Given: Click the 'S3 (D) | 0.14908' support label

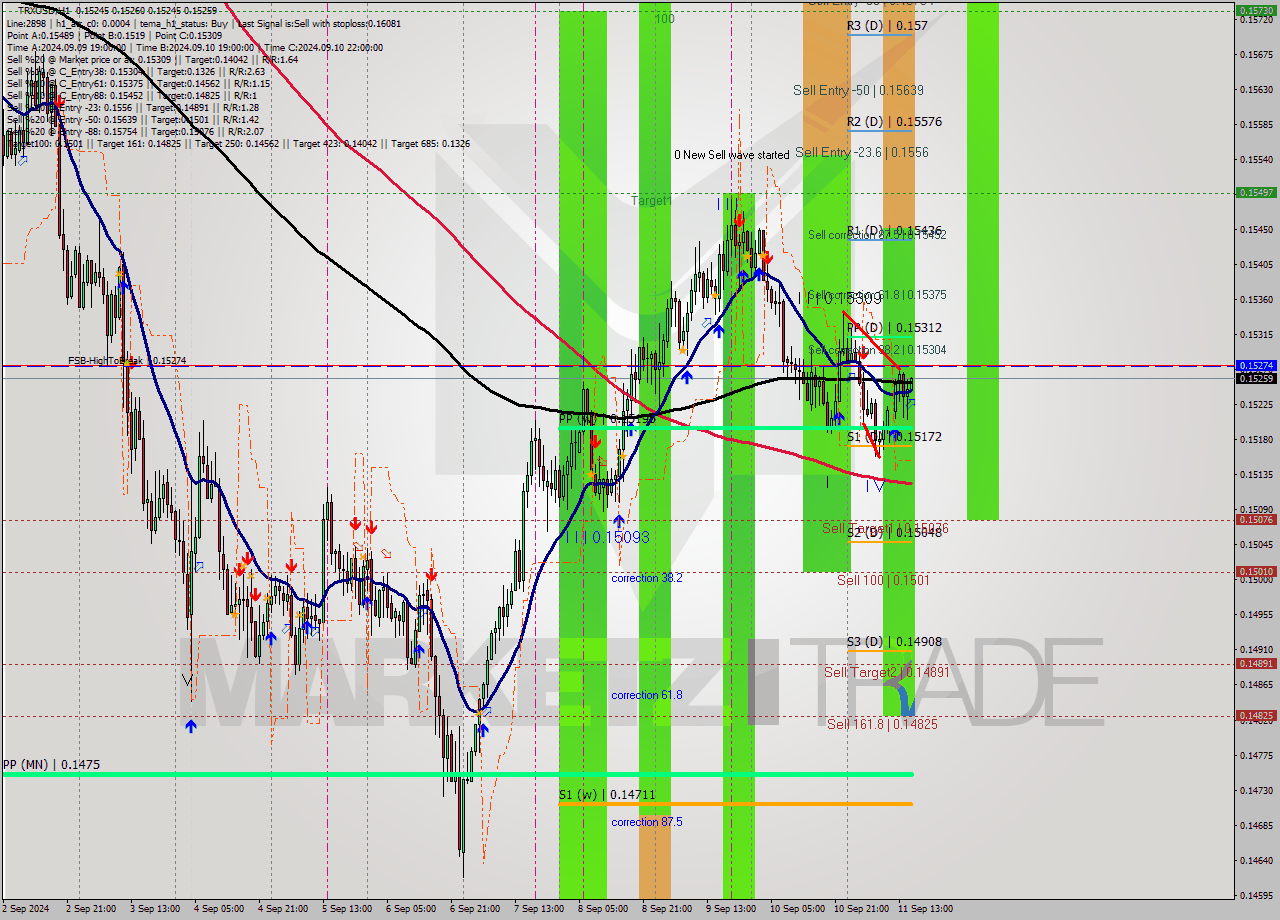Looking at the screenshot, I should [x=894, y=642].
